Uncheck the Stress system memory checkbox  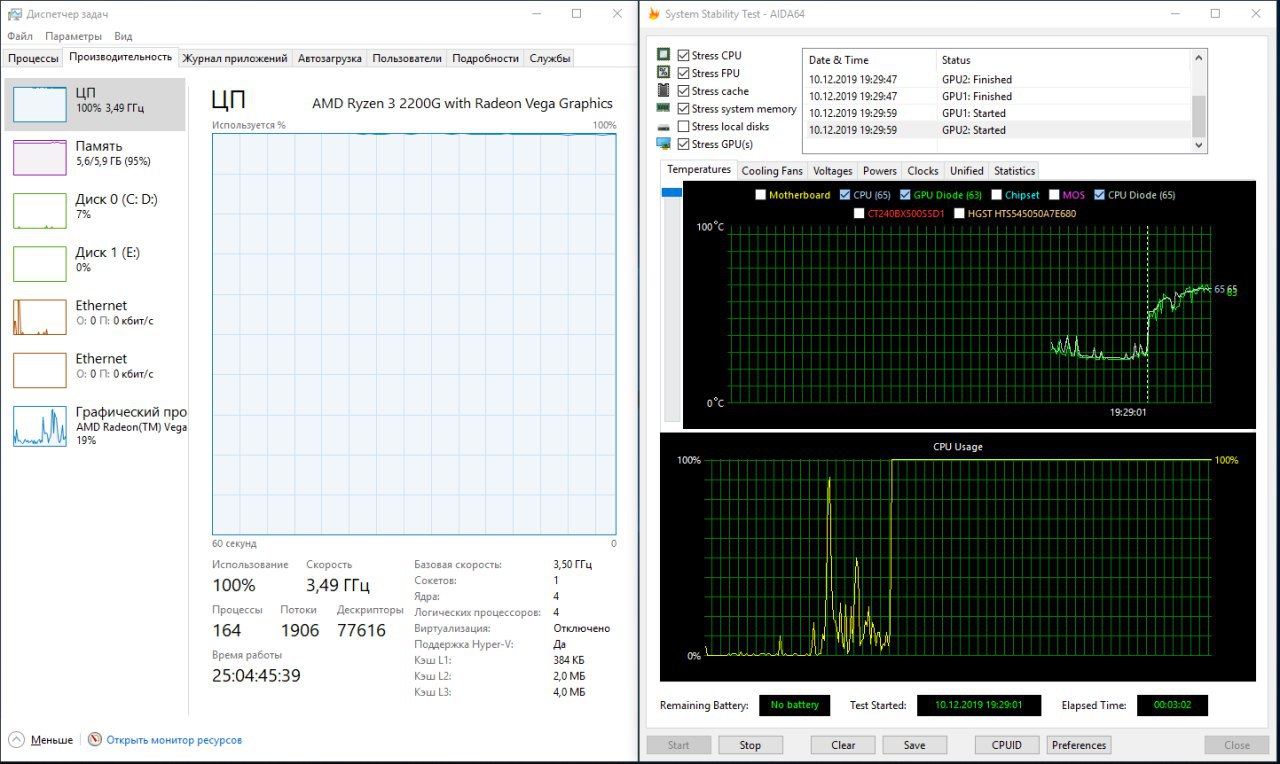(683, 109)
